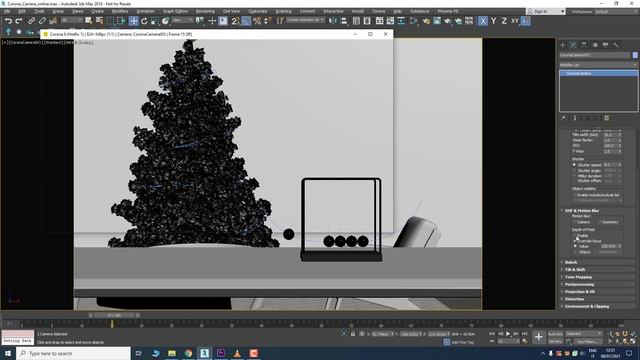Constrain to XY plane button

pos(515,20)
